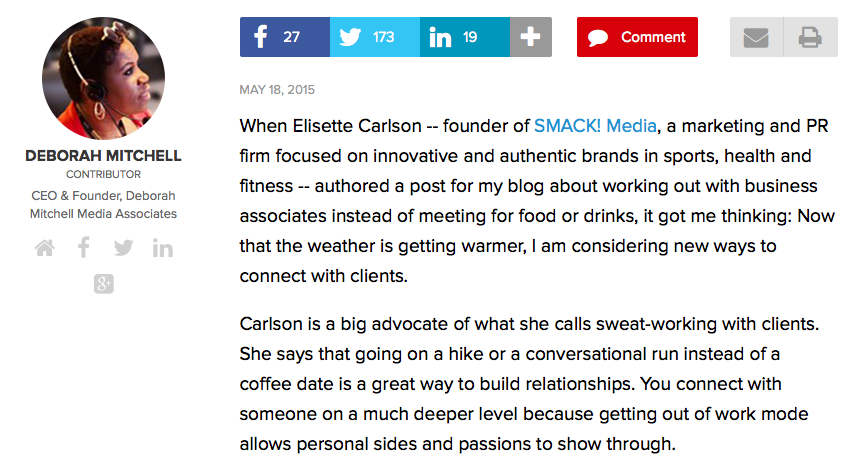
Task: Share article on Facebook share bar
Action: point(284,37)
